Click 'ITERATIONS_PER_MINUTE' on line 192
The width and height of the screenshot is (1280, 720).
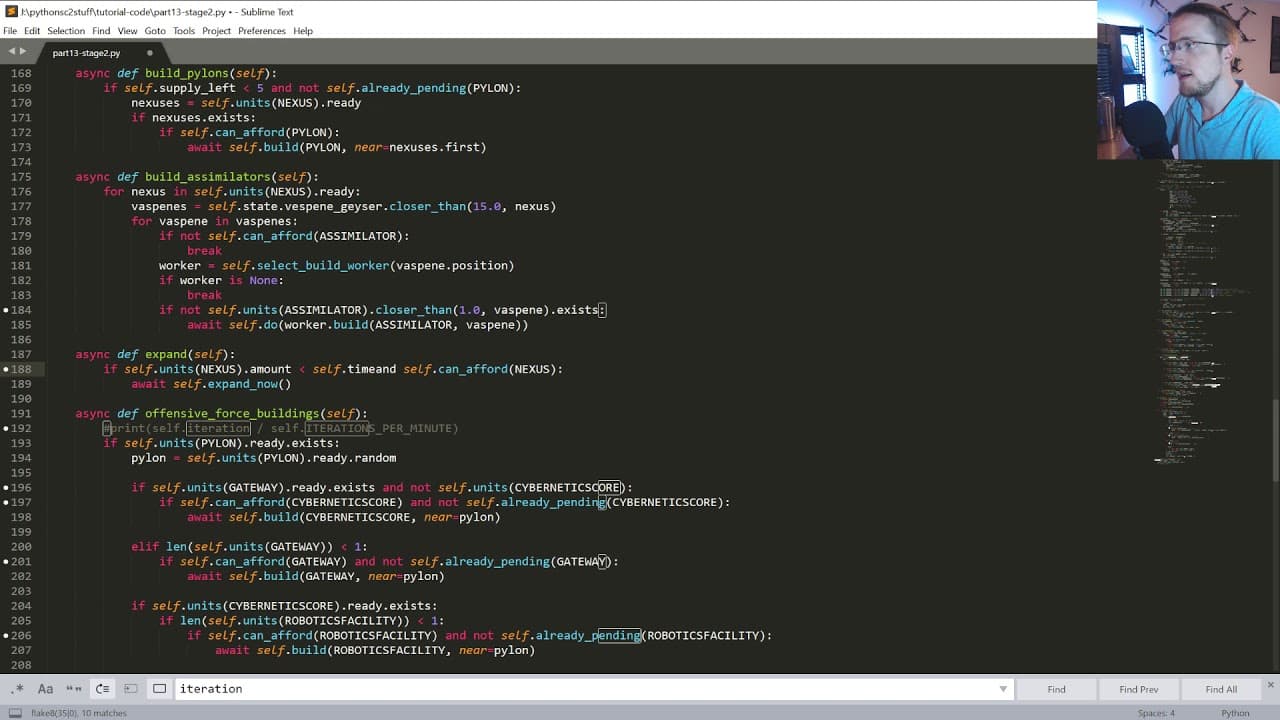pyautogui.click(x=381, y=428)
